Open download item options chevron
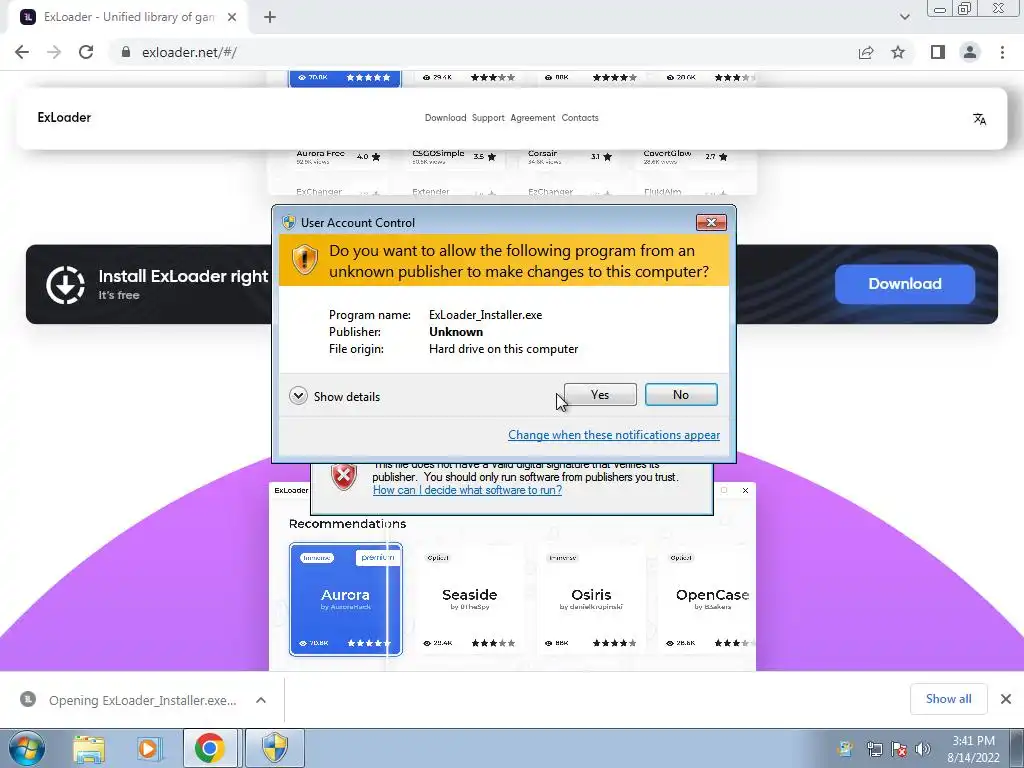Viewport: 1024px width, 768px height. (261, 700)
